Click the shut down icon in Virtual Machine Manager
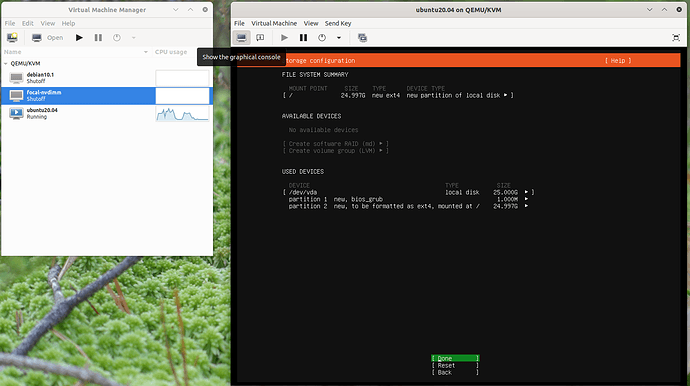This screenshot has width=690, height=386. pyautogui.click(x=117, y=37)
